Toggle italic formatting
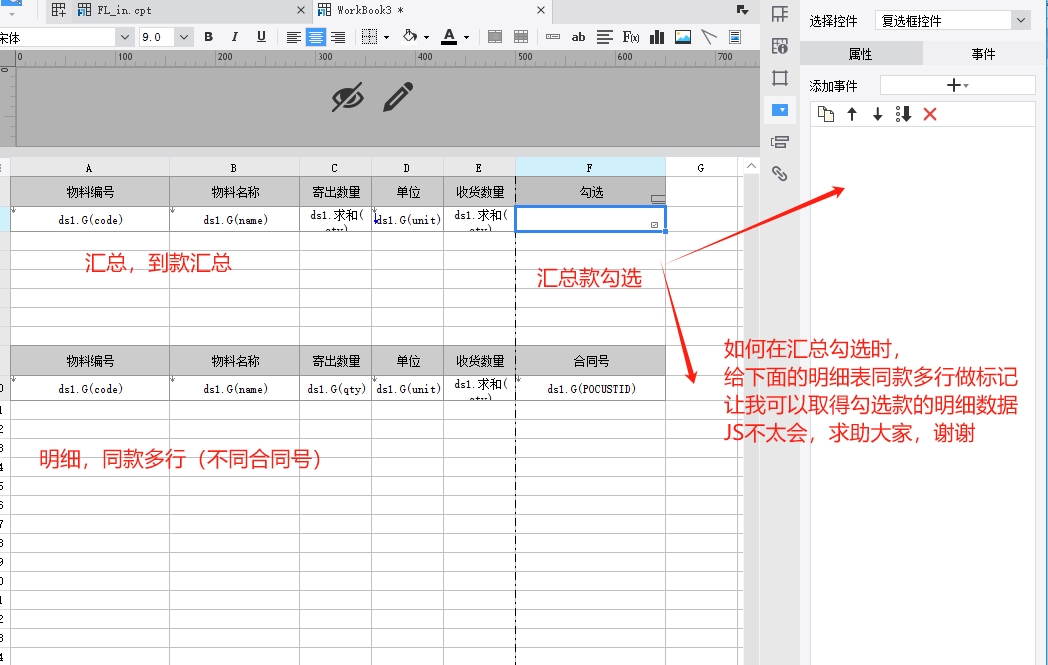This screenshot has height=665, width=1048. point(234,37)
